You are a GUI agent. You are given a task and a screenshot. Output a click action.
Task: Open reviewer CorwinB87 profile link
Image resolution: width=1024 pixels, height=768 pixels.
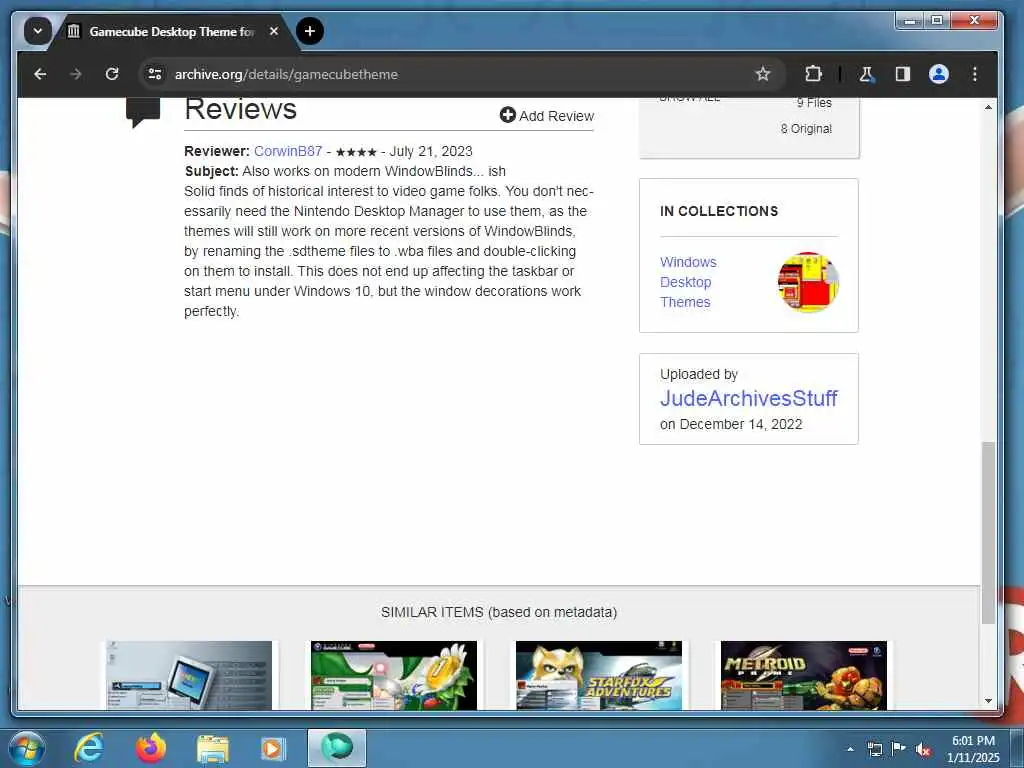point(288,152)
